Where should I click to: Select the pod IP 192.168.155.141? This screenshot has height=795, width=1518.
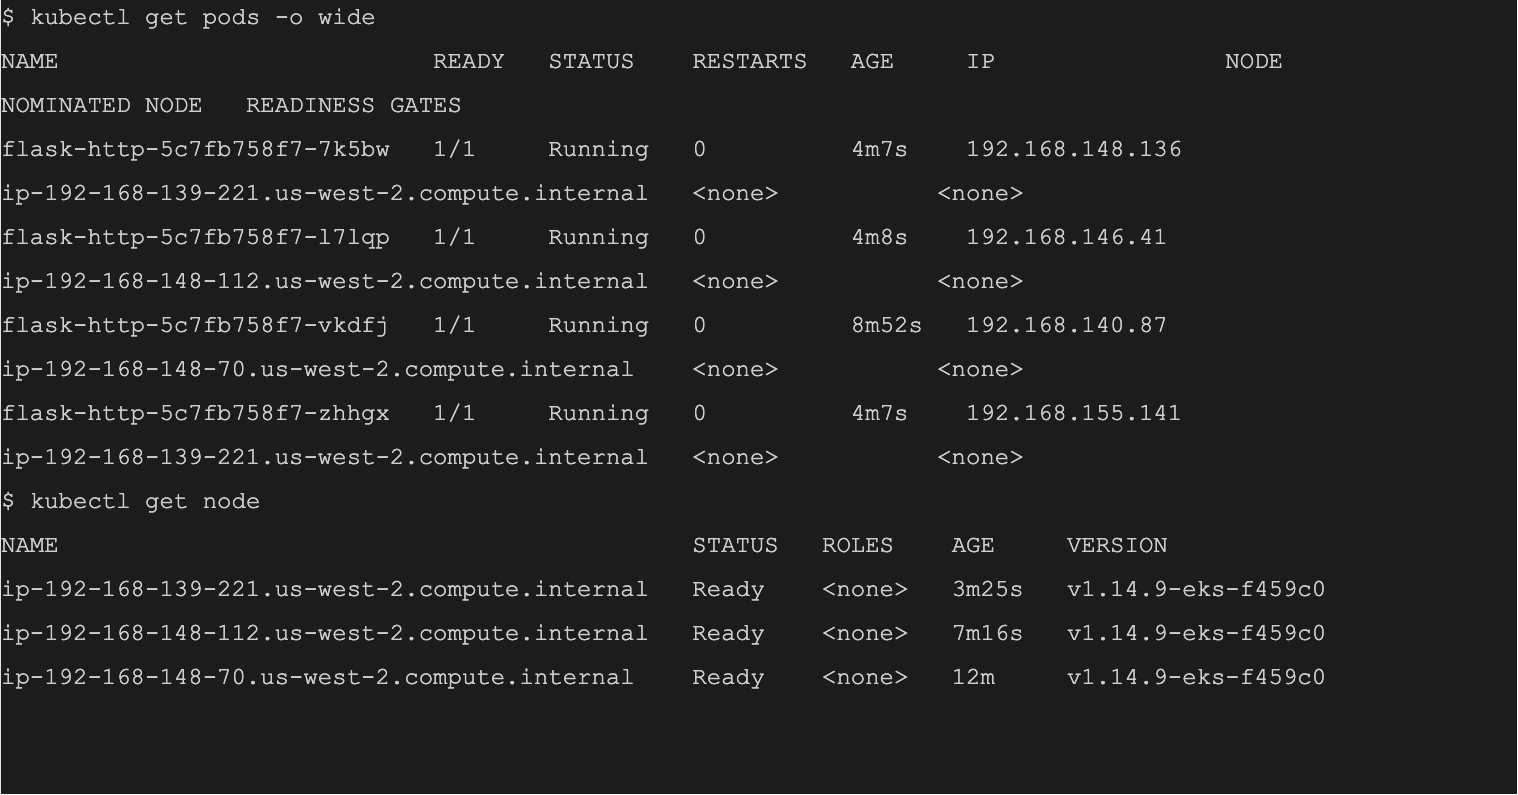click(x=1073, y=414)
